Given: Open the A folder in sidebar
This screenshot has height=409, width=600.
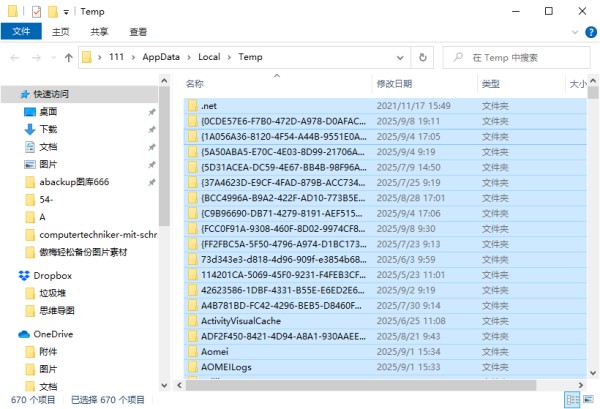Looking at the screenshot, I should click(42, 217).
